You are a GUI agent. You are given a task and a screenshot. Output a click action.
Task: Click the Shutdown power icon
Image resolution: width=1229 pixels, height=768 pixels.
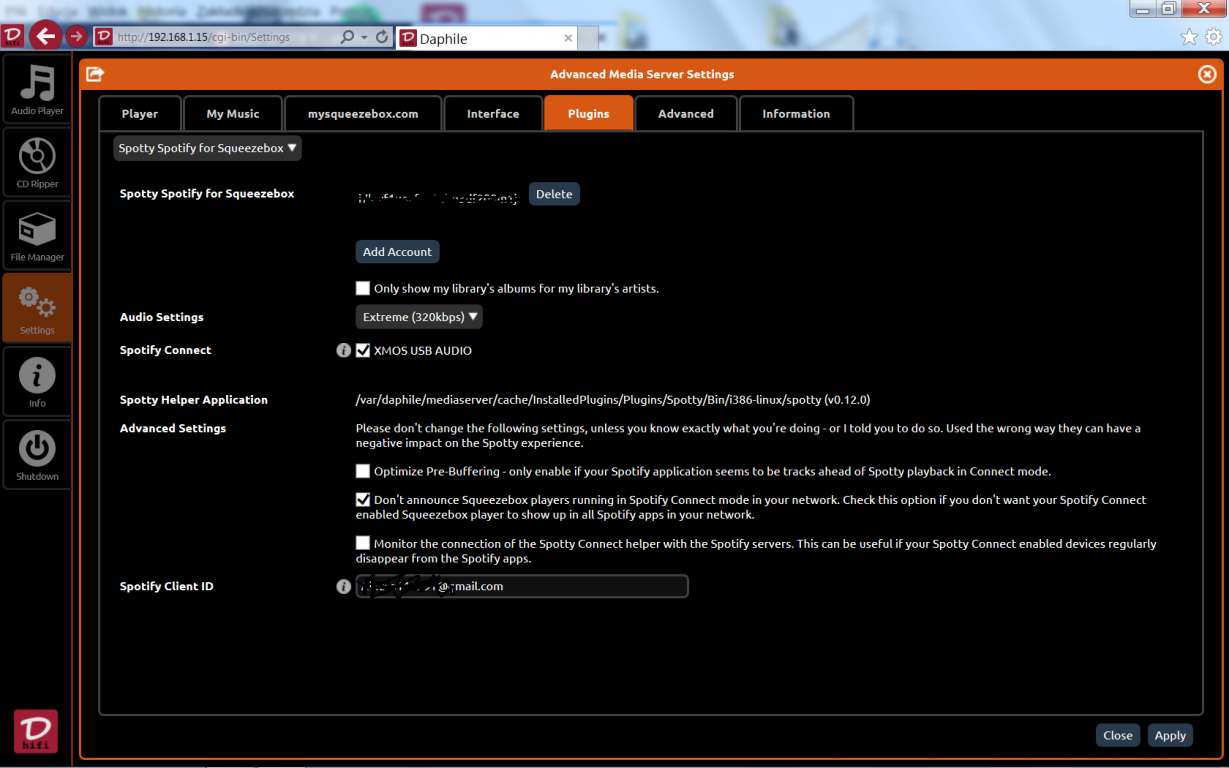pyautogui.click(x=37, y=455)
